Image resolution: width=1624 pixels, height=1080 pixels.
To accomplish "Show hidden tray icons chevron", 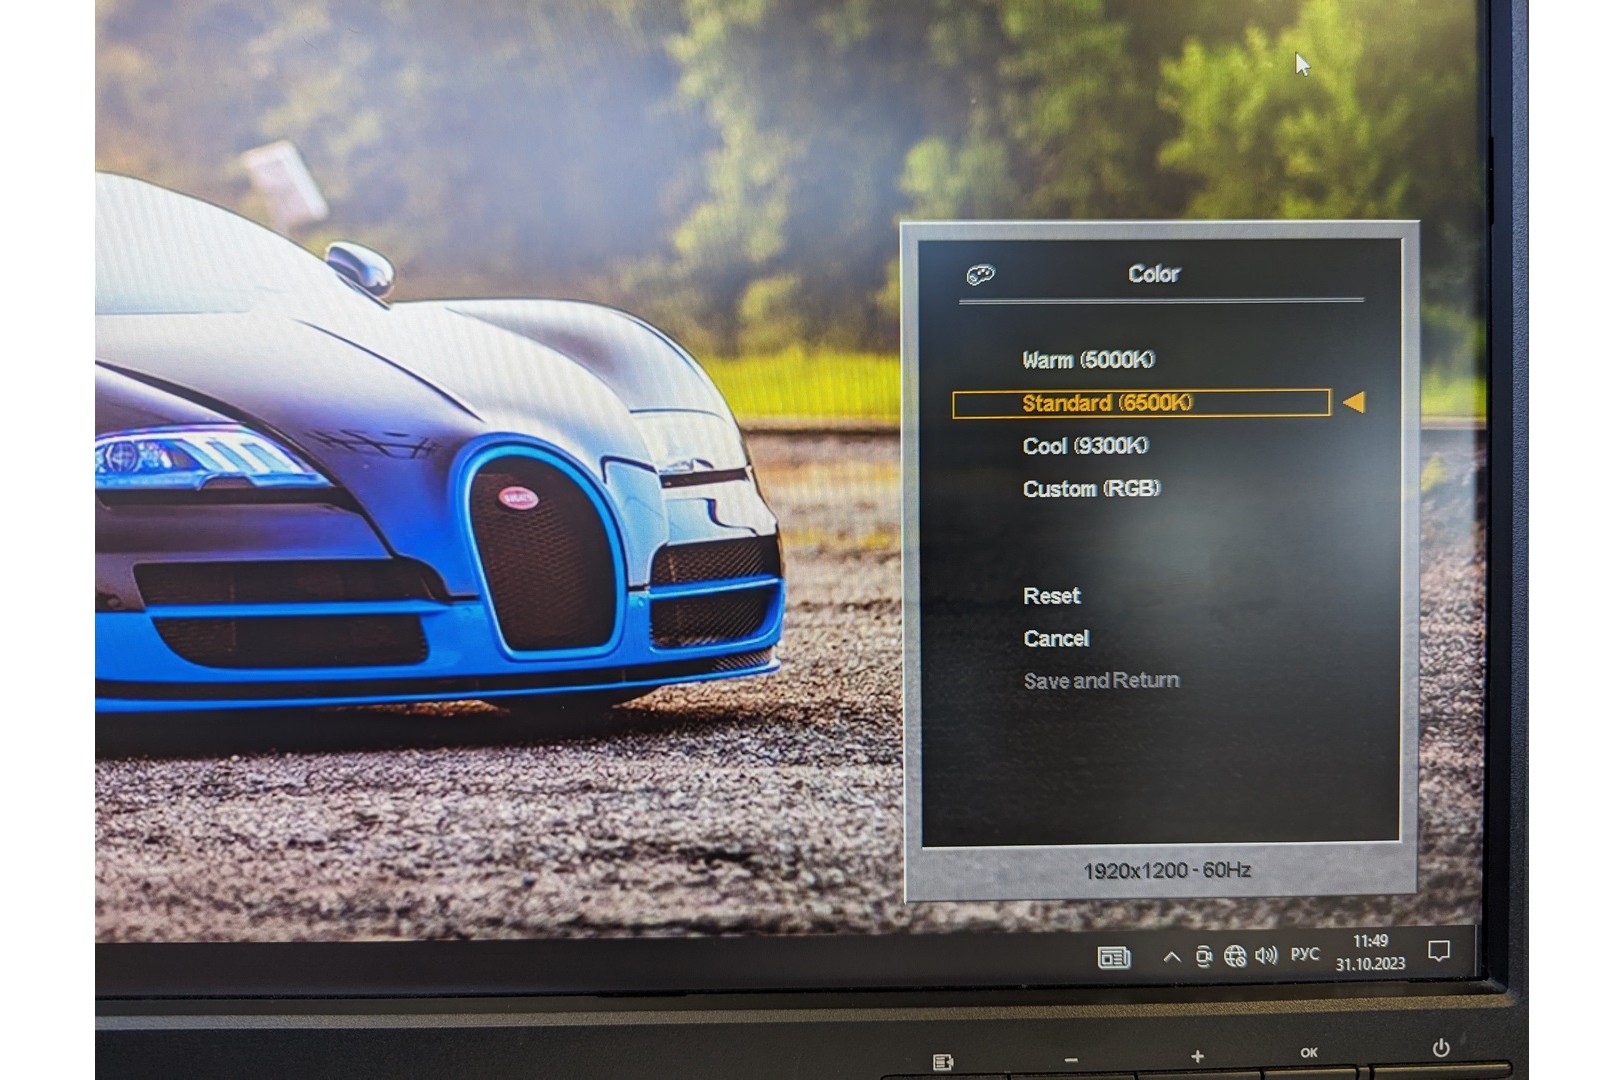I will tap(1171, 957).
